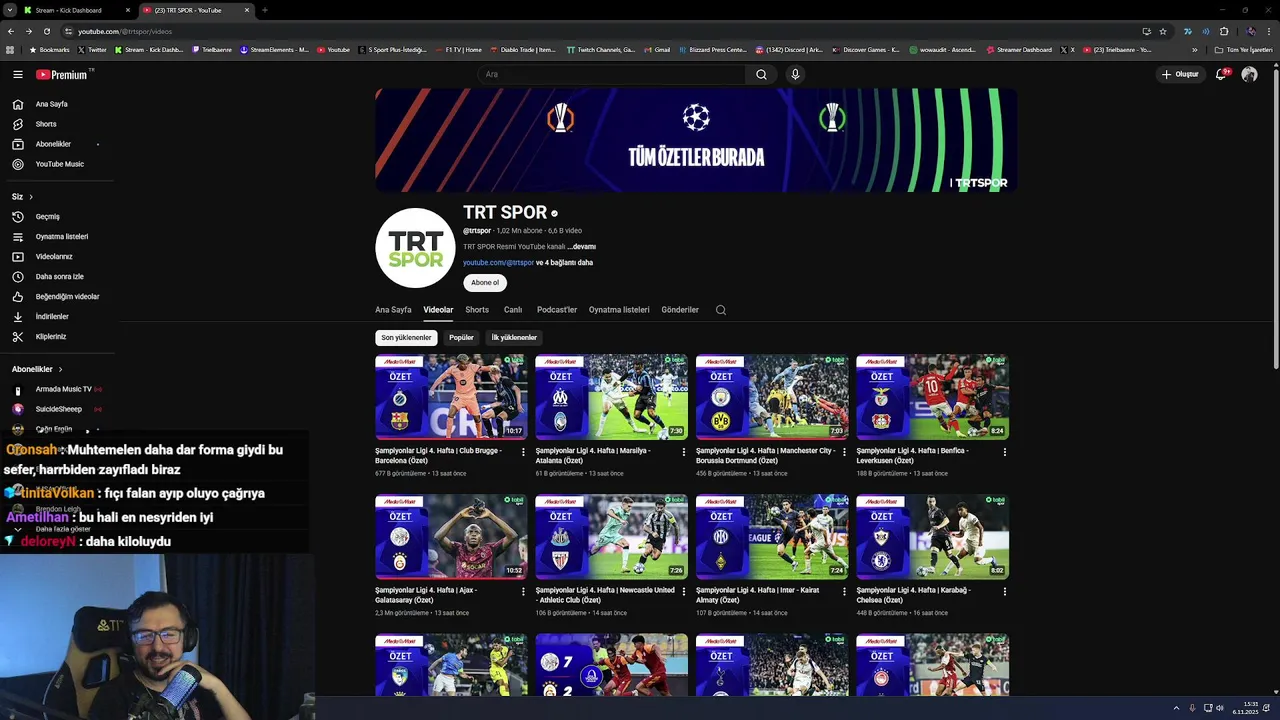Open the Oluştur create menu
The height and width of the screenshot is (720, 1280).
pos(1180,74)
